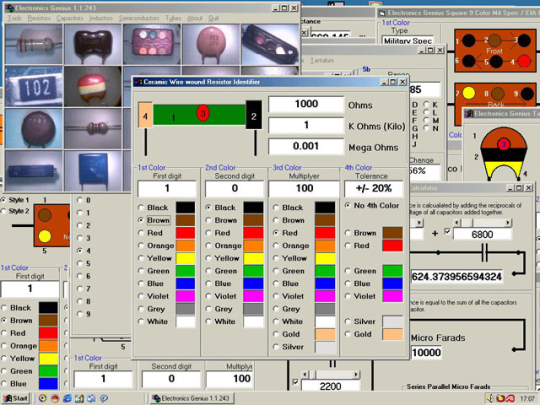
Task: Click the yellow swatch in 2nd Color
Action: point(253,258)
